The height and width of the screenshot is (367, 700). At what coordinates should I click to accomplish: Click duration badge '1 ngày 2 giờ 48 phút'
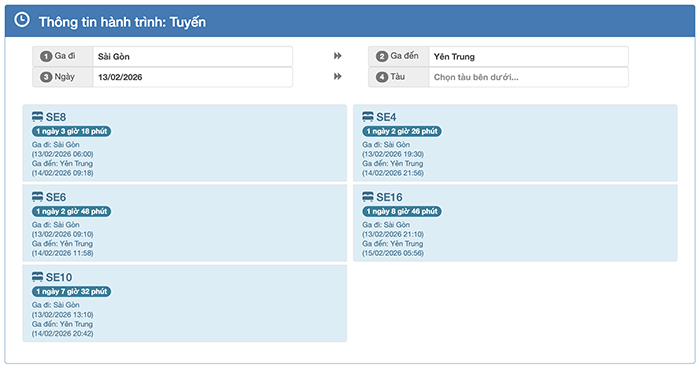coord(71,211)
